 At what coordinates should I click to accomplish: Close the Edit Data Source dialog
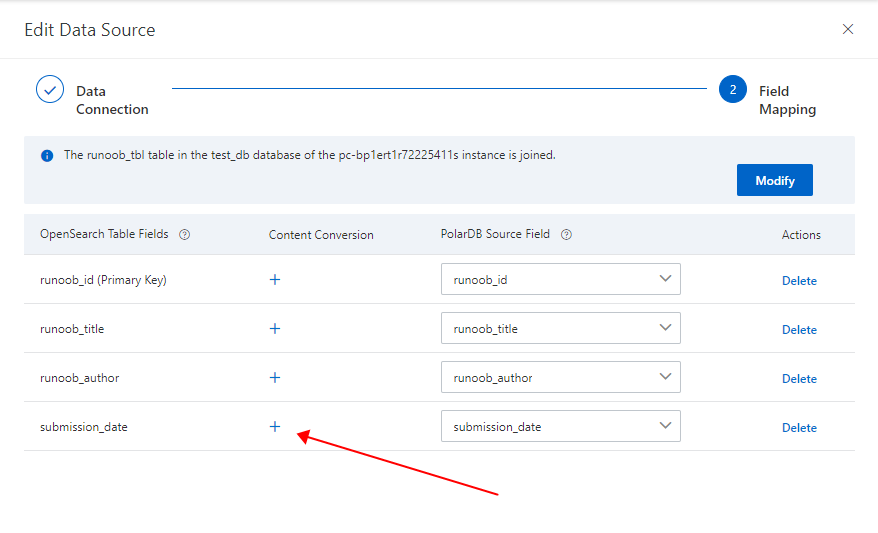click(848, 29)
